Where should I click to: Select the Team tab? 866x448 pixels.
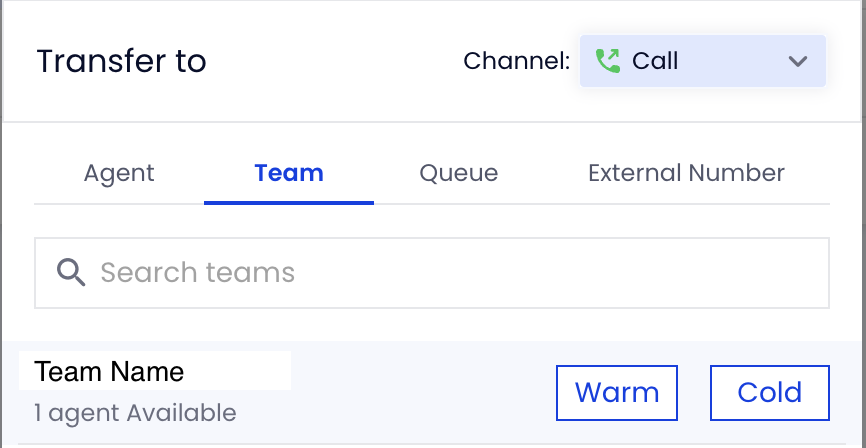point(289,173)
